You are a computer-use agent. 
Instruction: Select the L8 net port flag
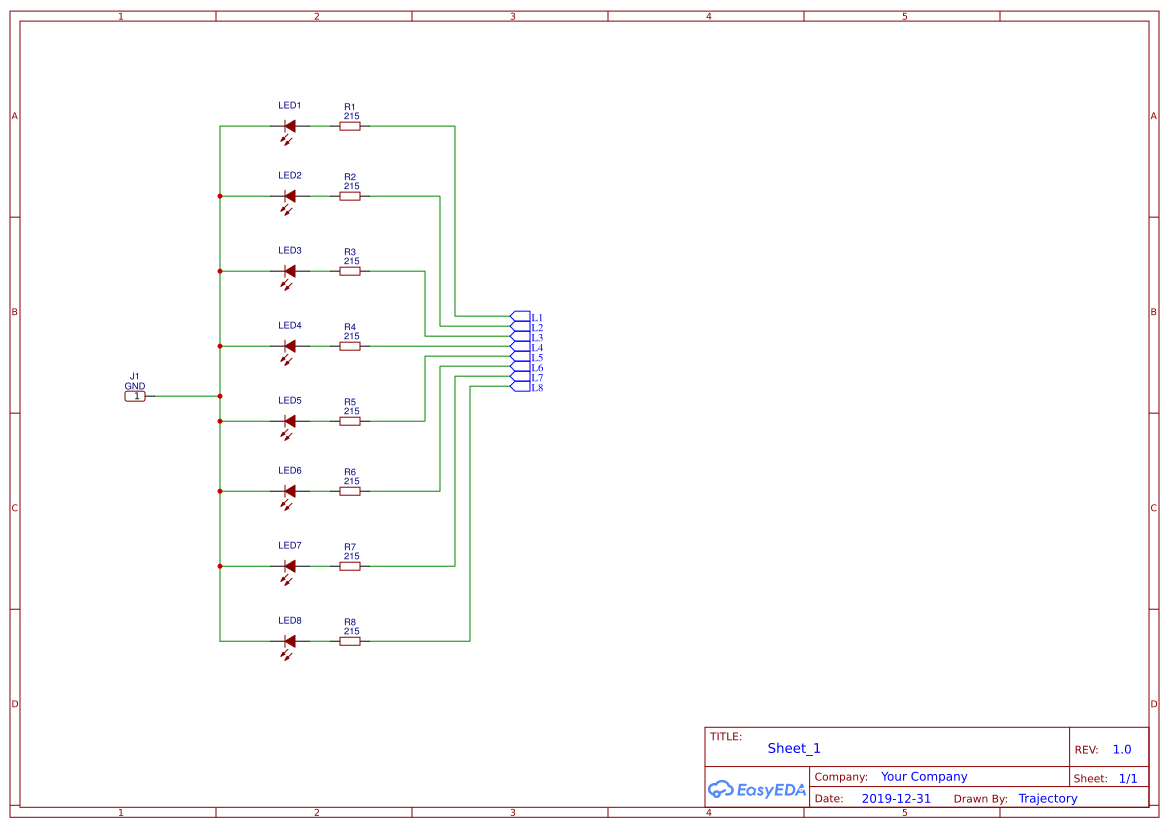(521, 388)
